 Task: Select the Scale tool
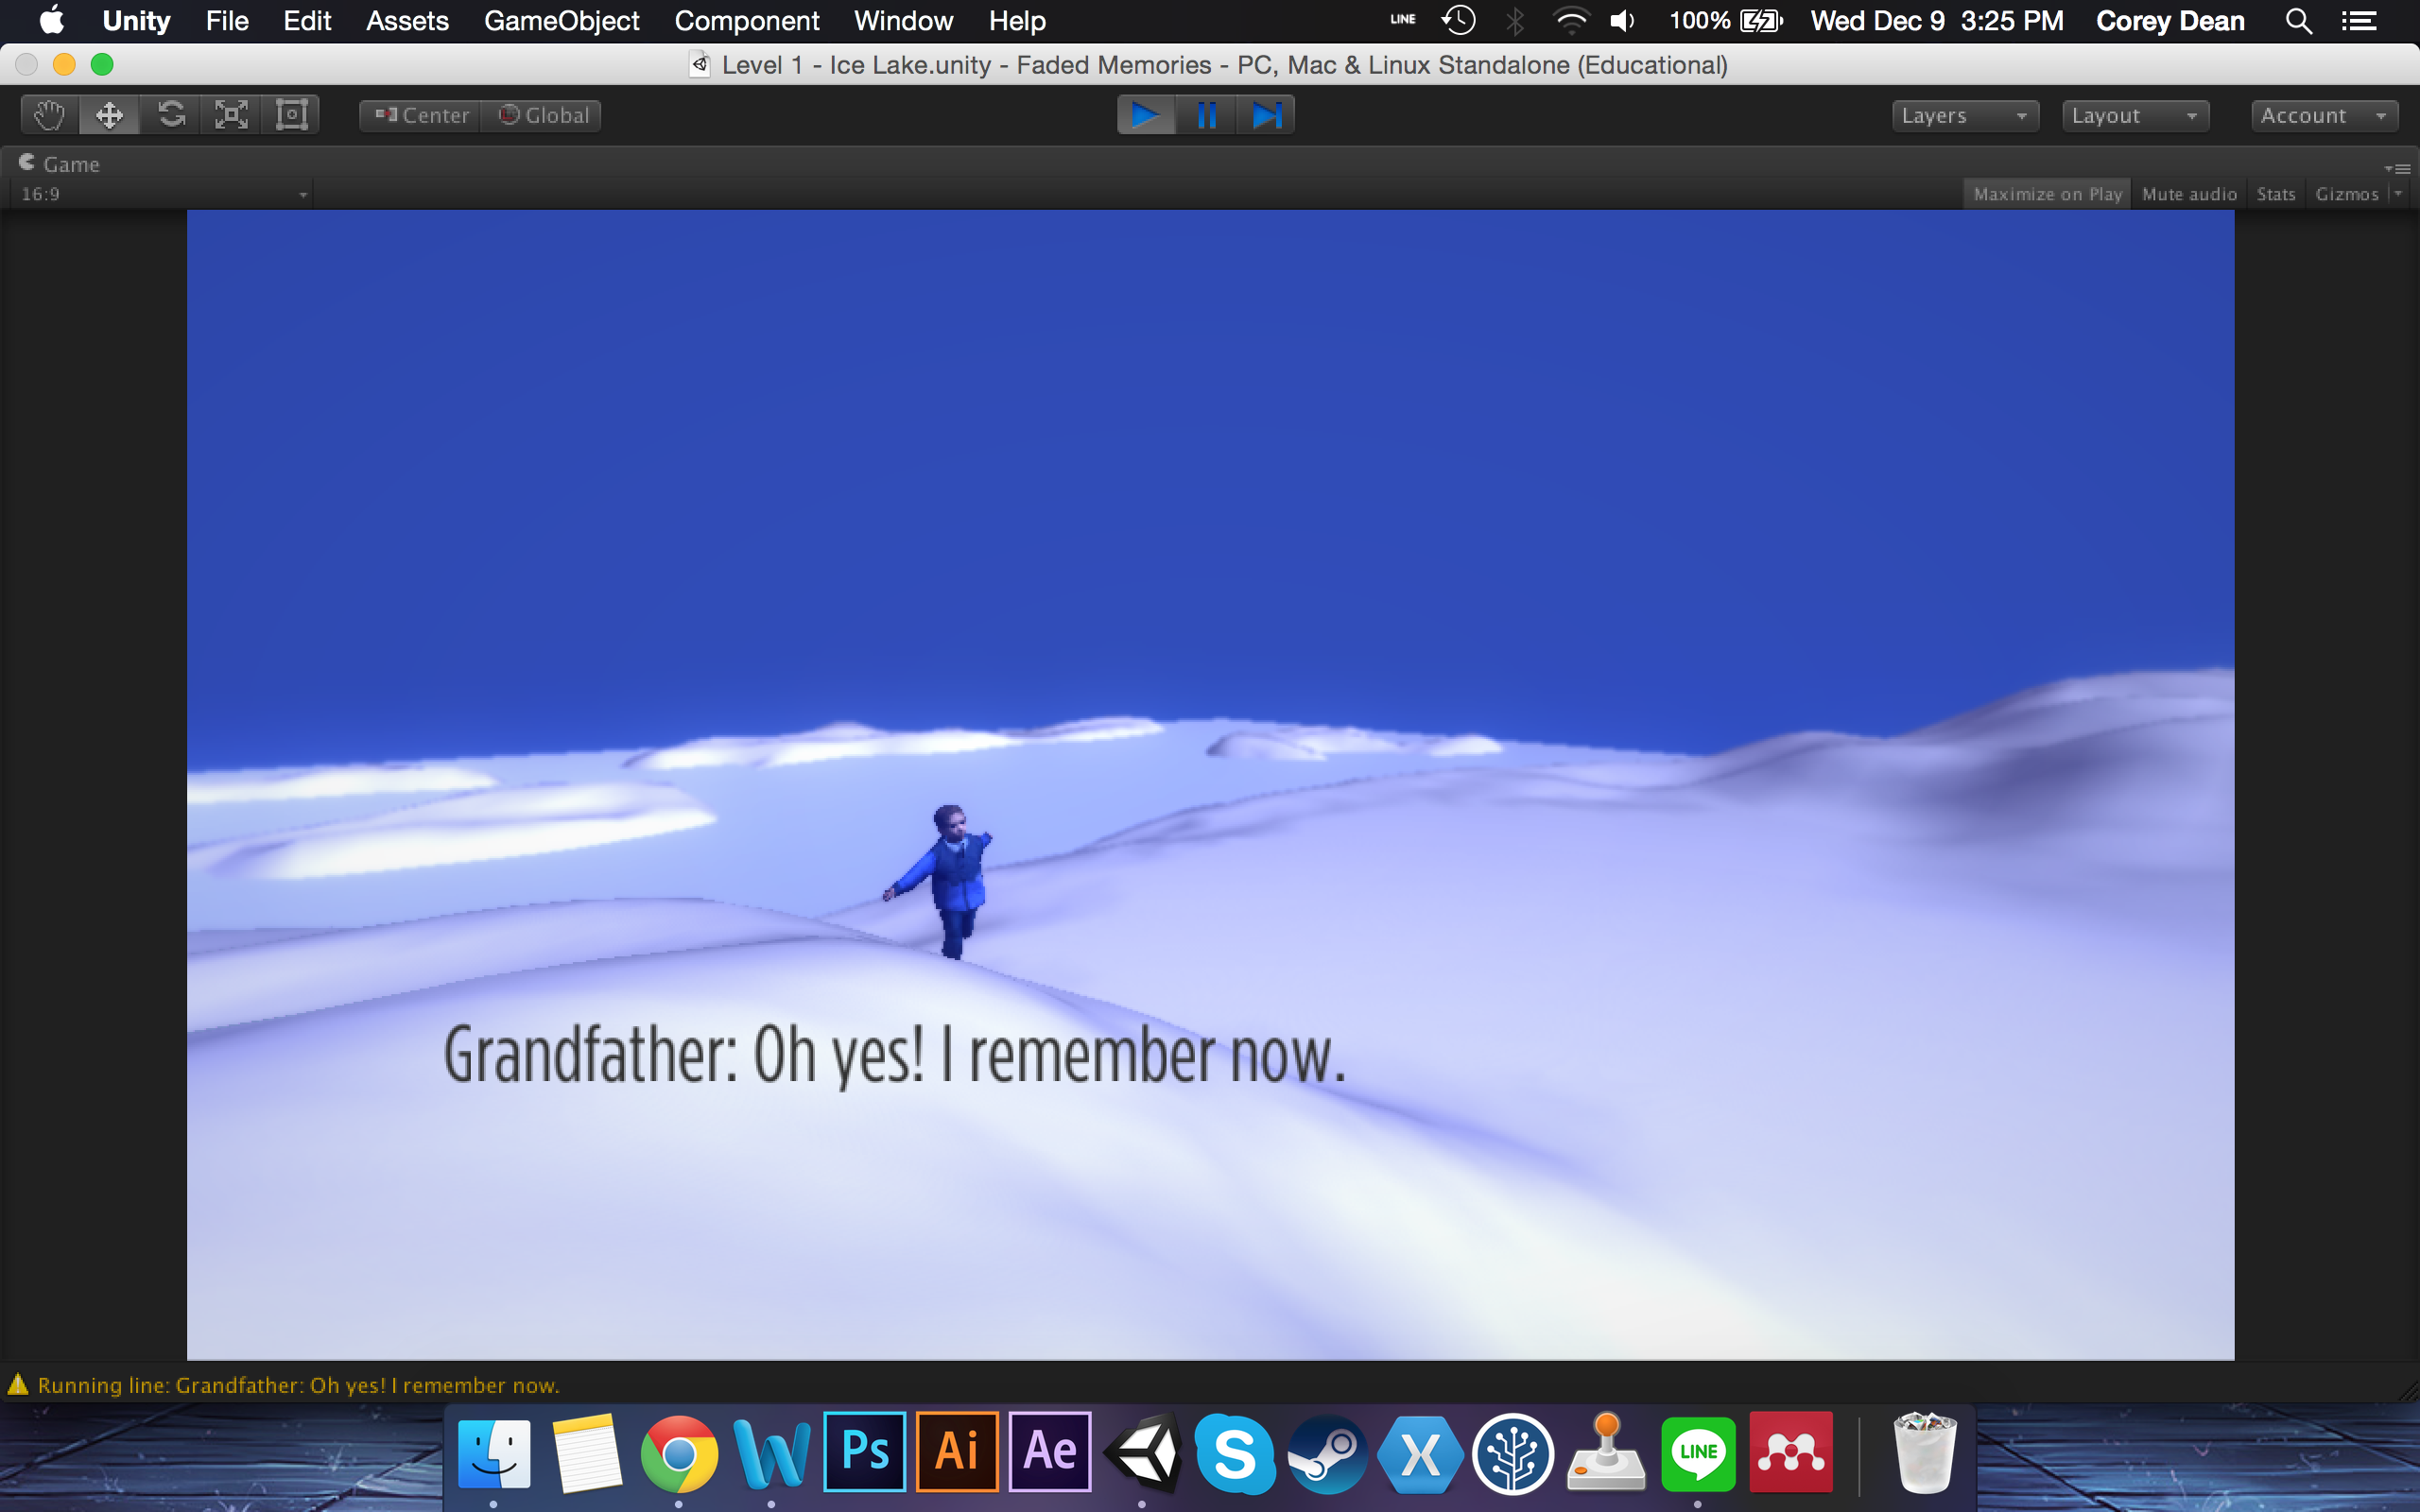coord(231,115)
